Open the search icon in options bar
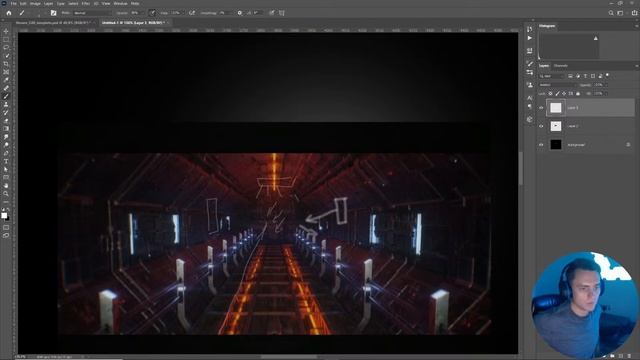 (x=611, y=13)
